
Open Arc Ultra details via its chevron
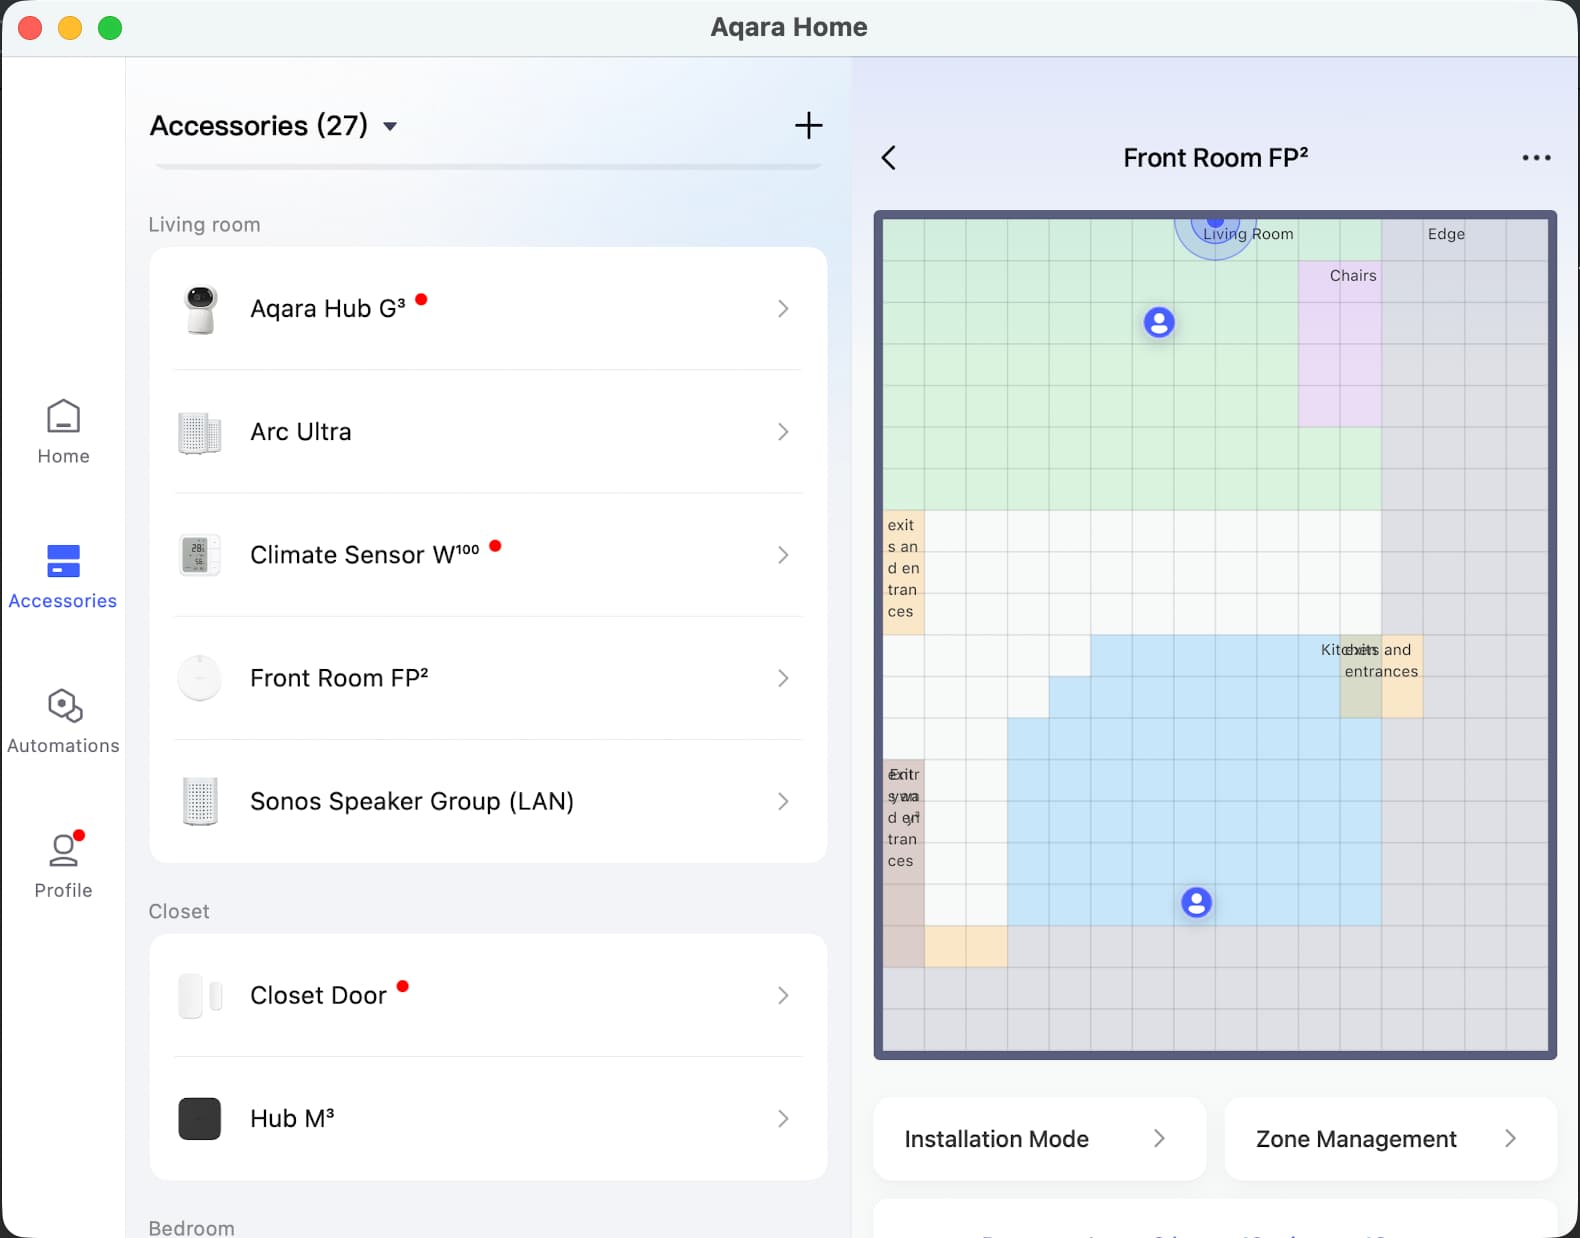pyautogui.click(x=783, y=432)
